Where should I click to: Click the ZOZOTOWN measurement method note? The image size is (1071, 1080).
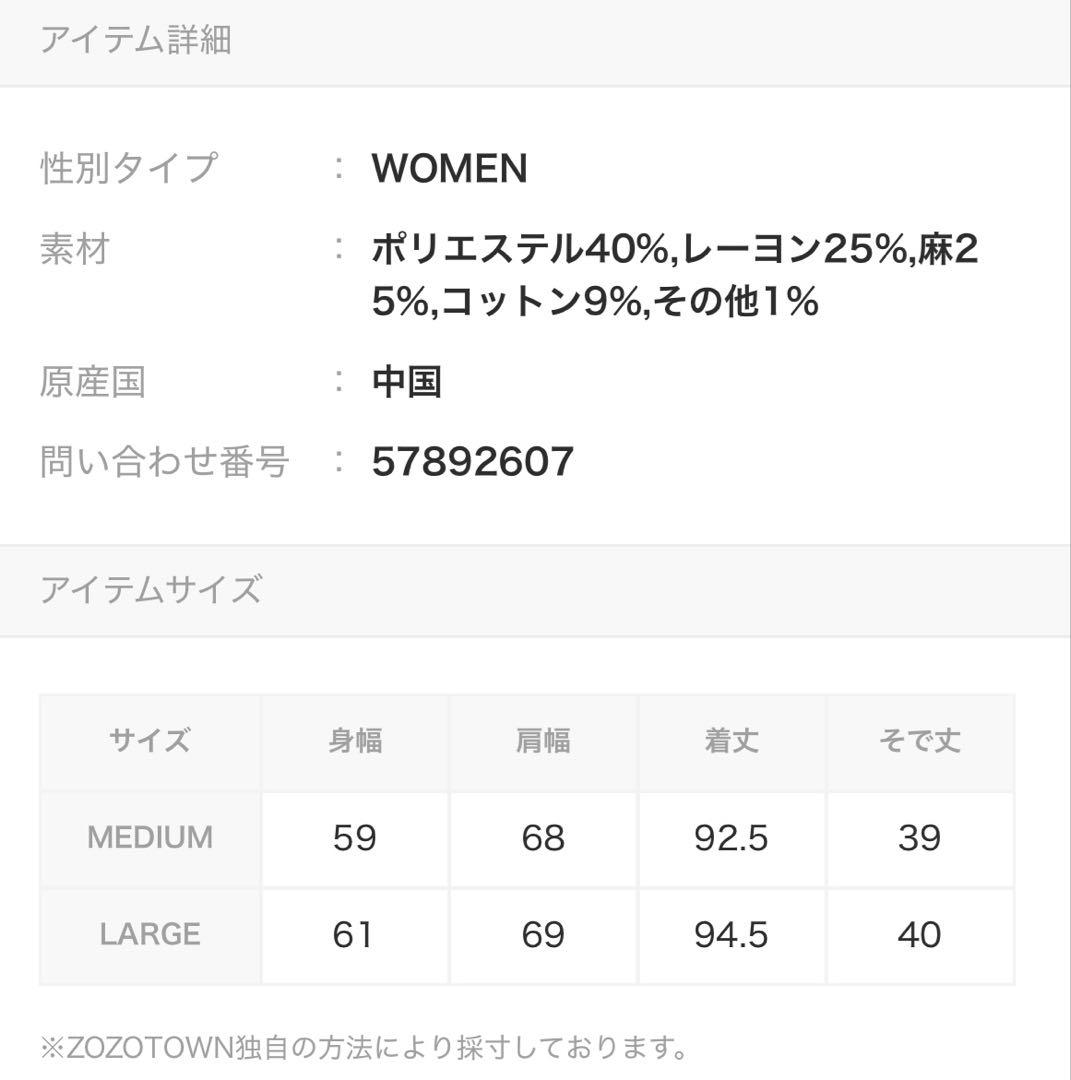pos(364,1048)
